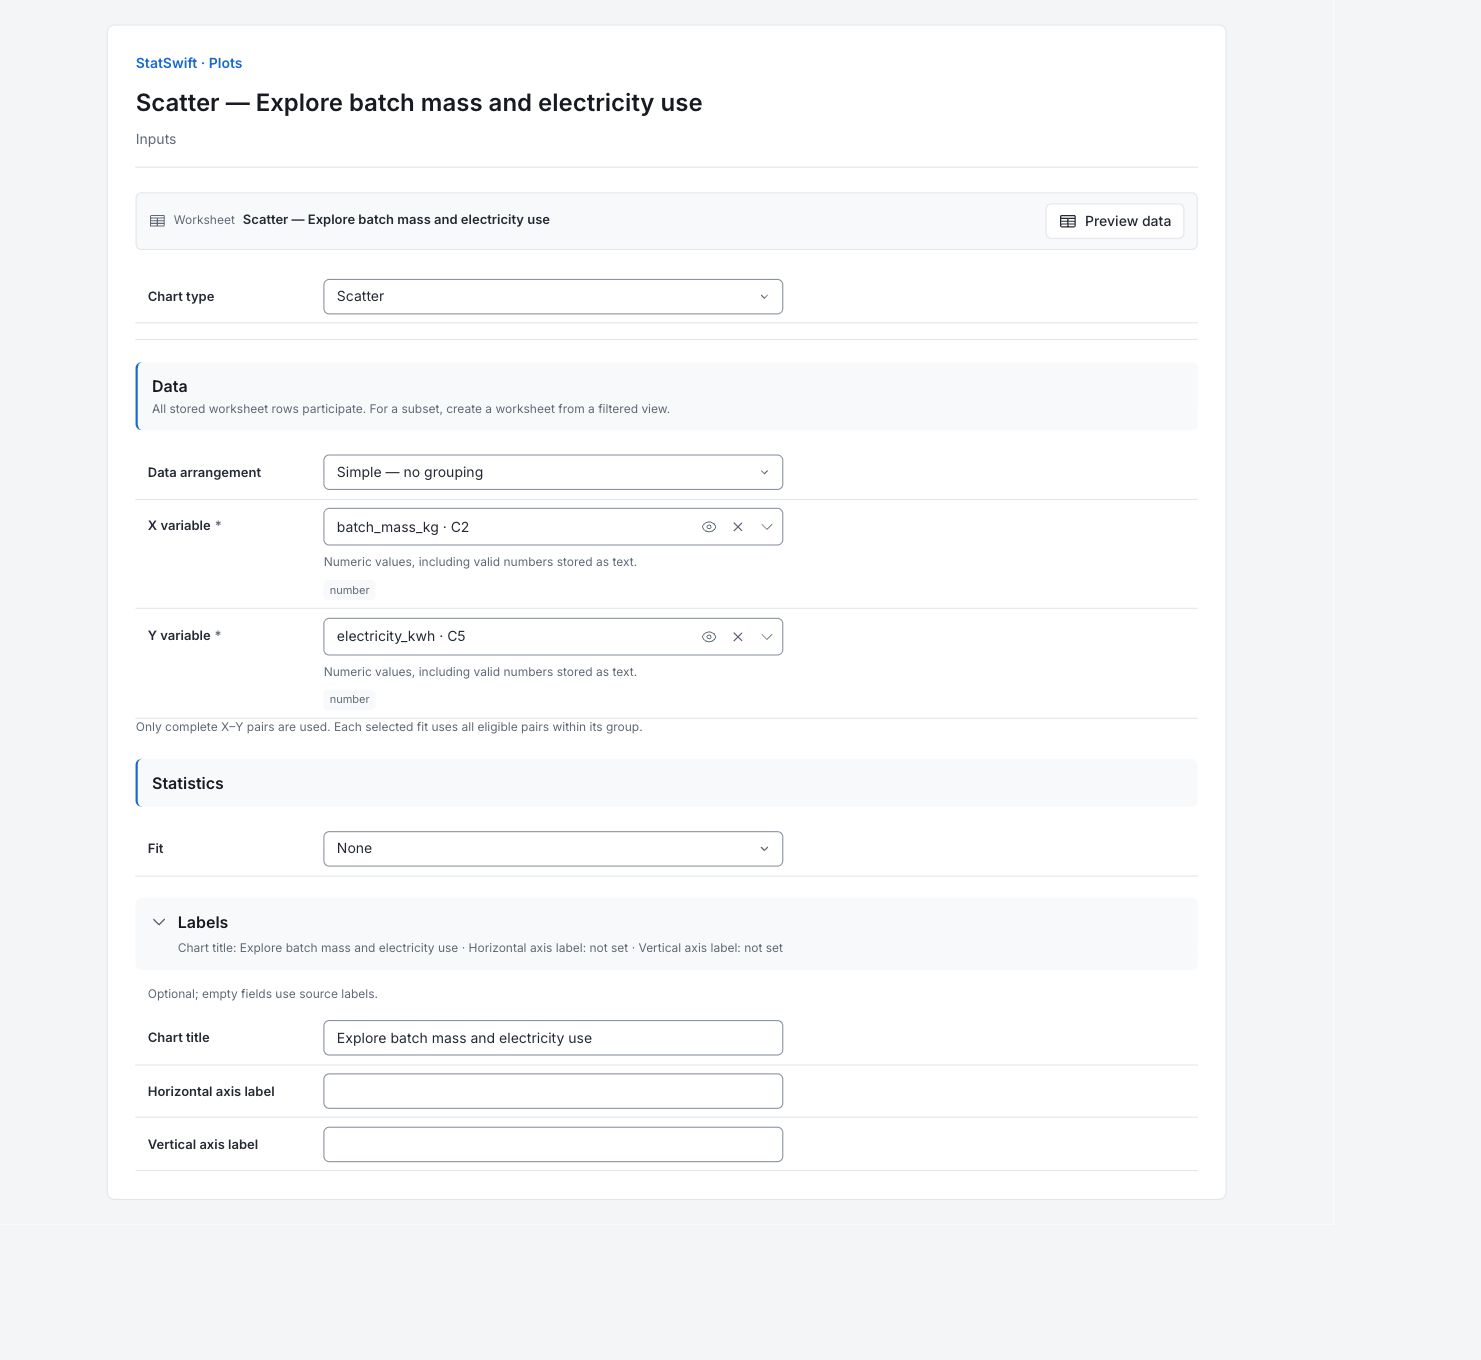The width and height of the screenshot is (1481, 1360).
Task: Open the Chart type dropdown
Action: click(553, 297)
